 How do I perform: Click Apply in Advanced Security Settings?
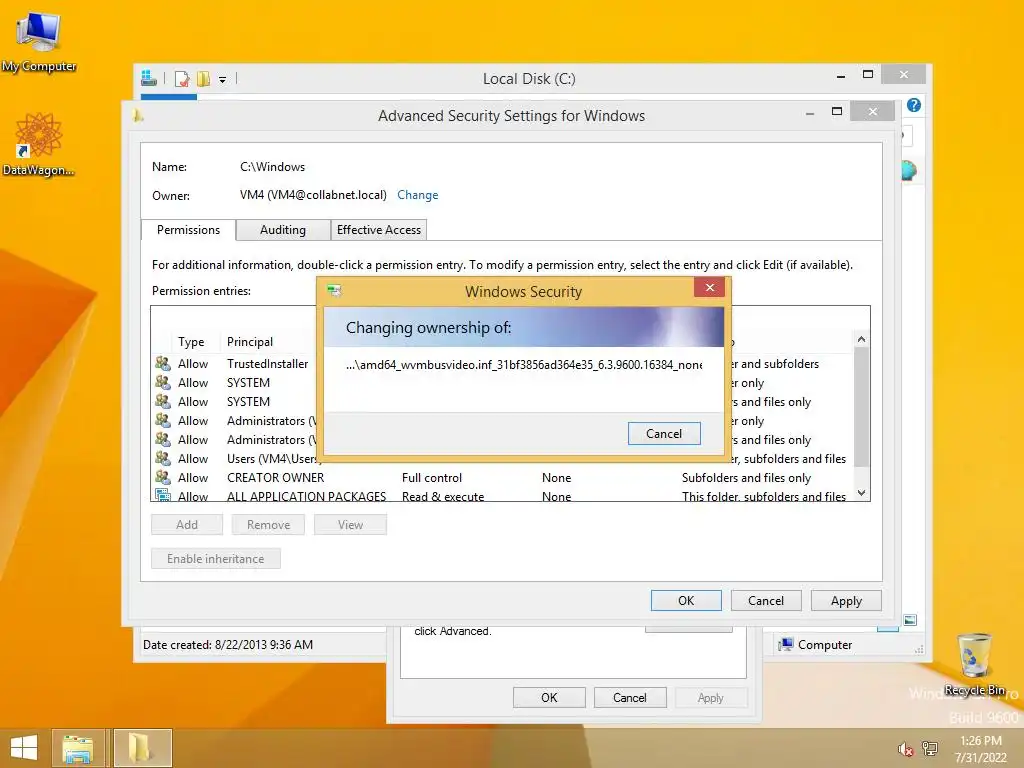(846, 601)
